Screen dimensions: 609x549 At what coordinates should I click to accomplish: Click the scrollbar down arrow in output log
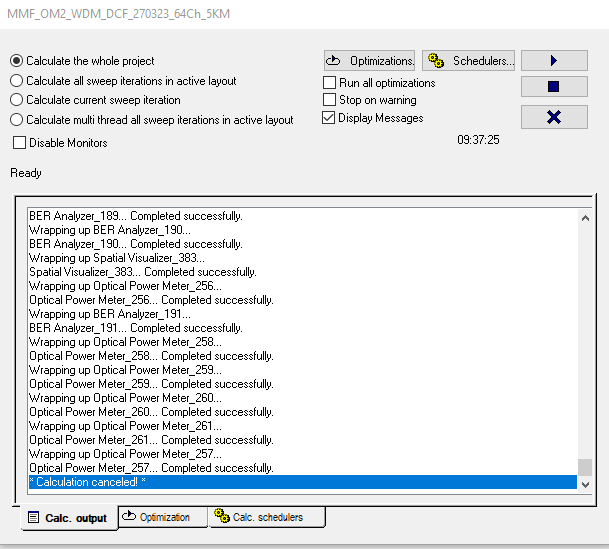[x=585, y=482]
